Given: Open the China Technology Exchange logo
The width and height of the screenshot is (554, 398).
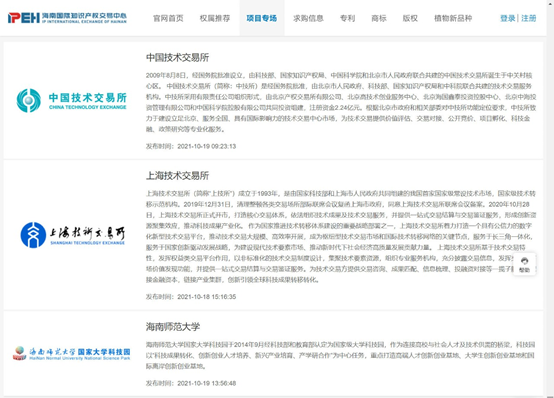Looking at the screenshot, I should (x=71, y=101).
